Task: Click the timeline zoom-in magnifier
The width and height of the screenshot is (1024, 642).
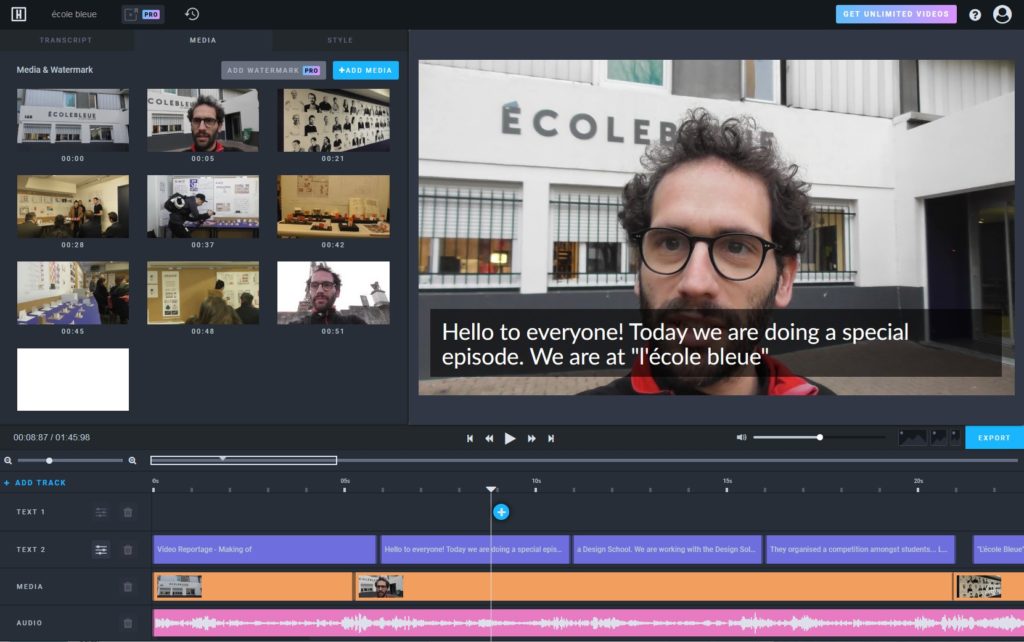Action: pyautogui.click(x=133, y=460)
